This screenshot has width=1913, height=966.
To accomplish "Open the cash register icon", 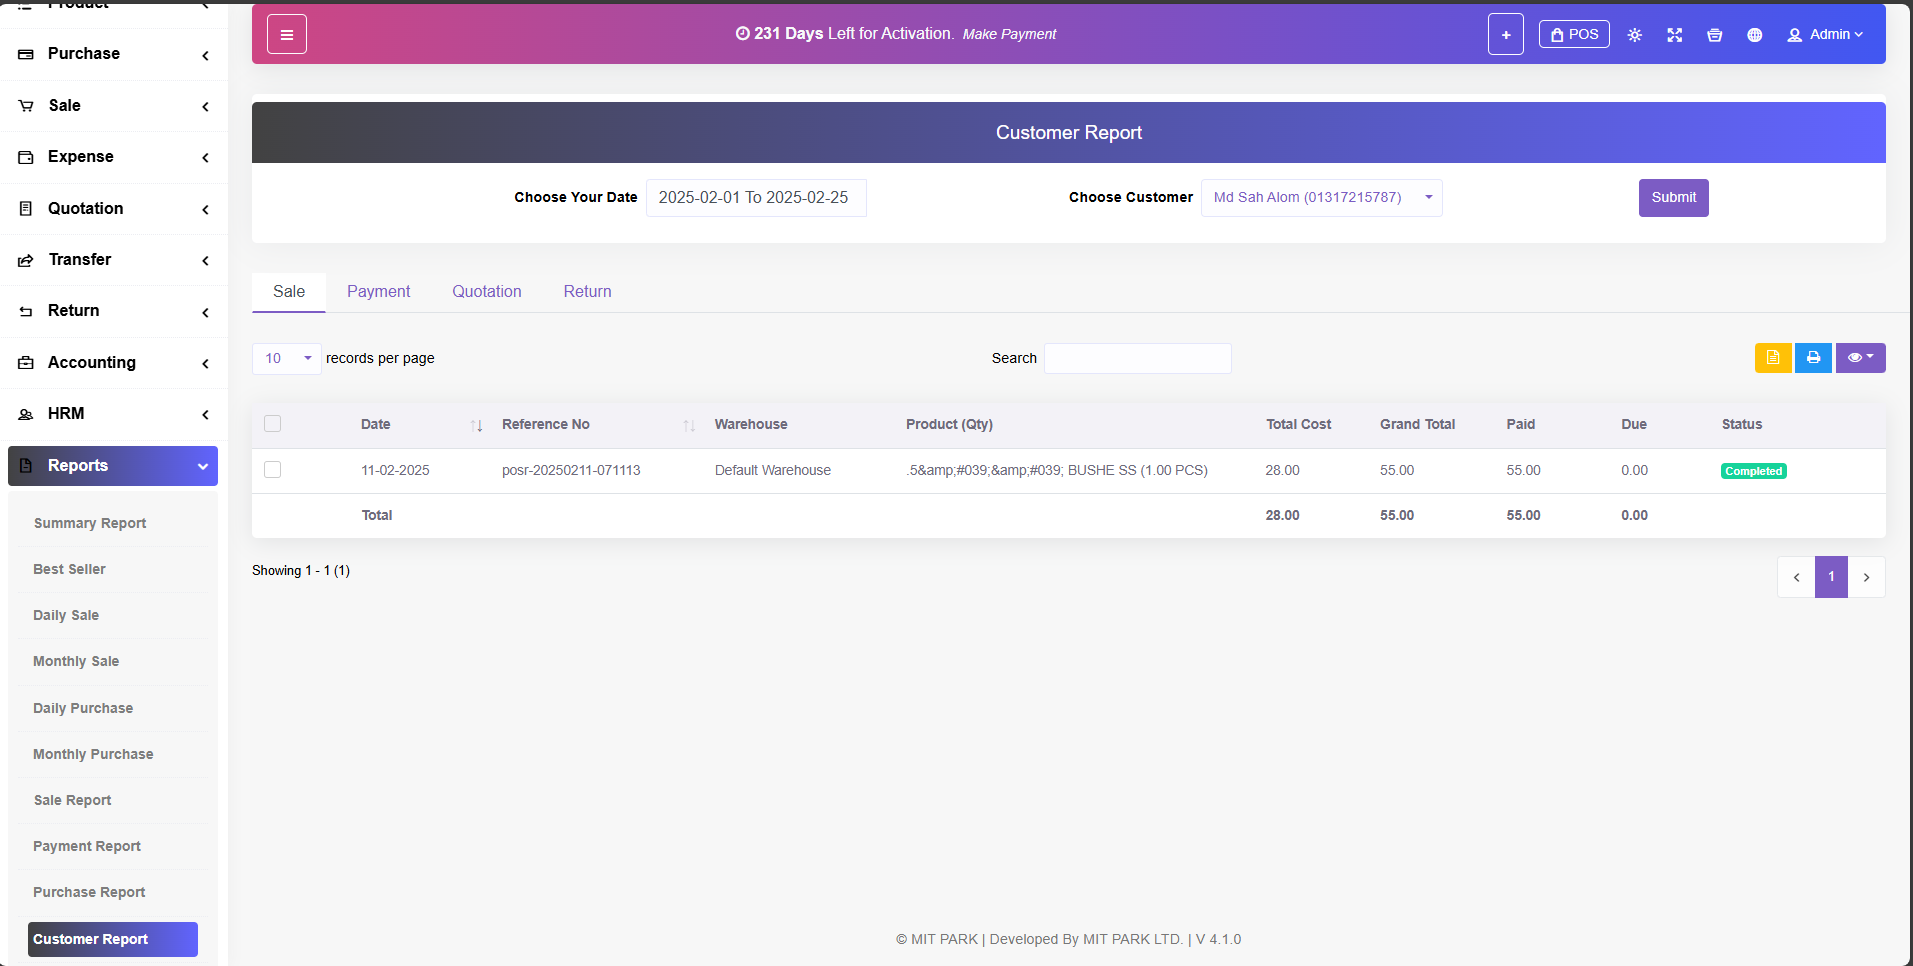I will pos(1714,35).
